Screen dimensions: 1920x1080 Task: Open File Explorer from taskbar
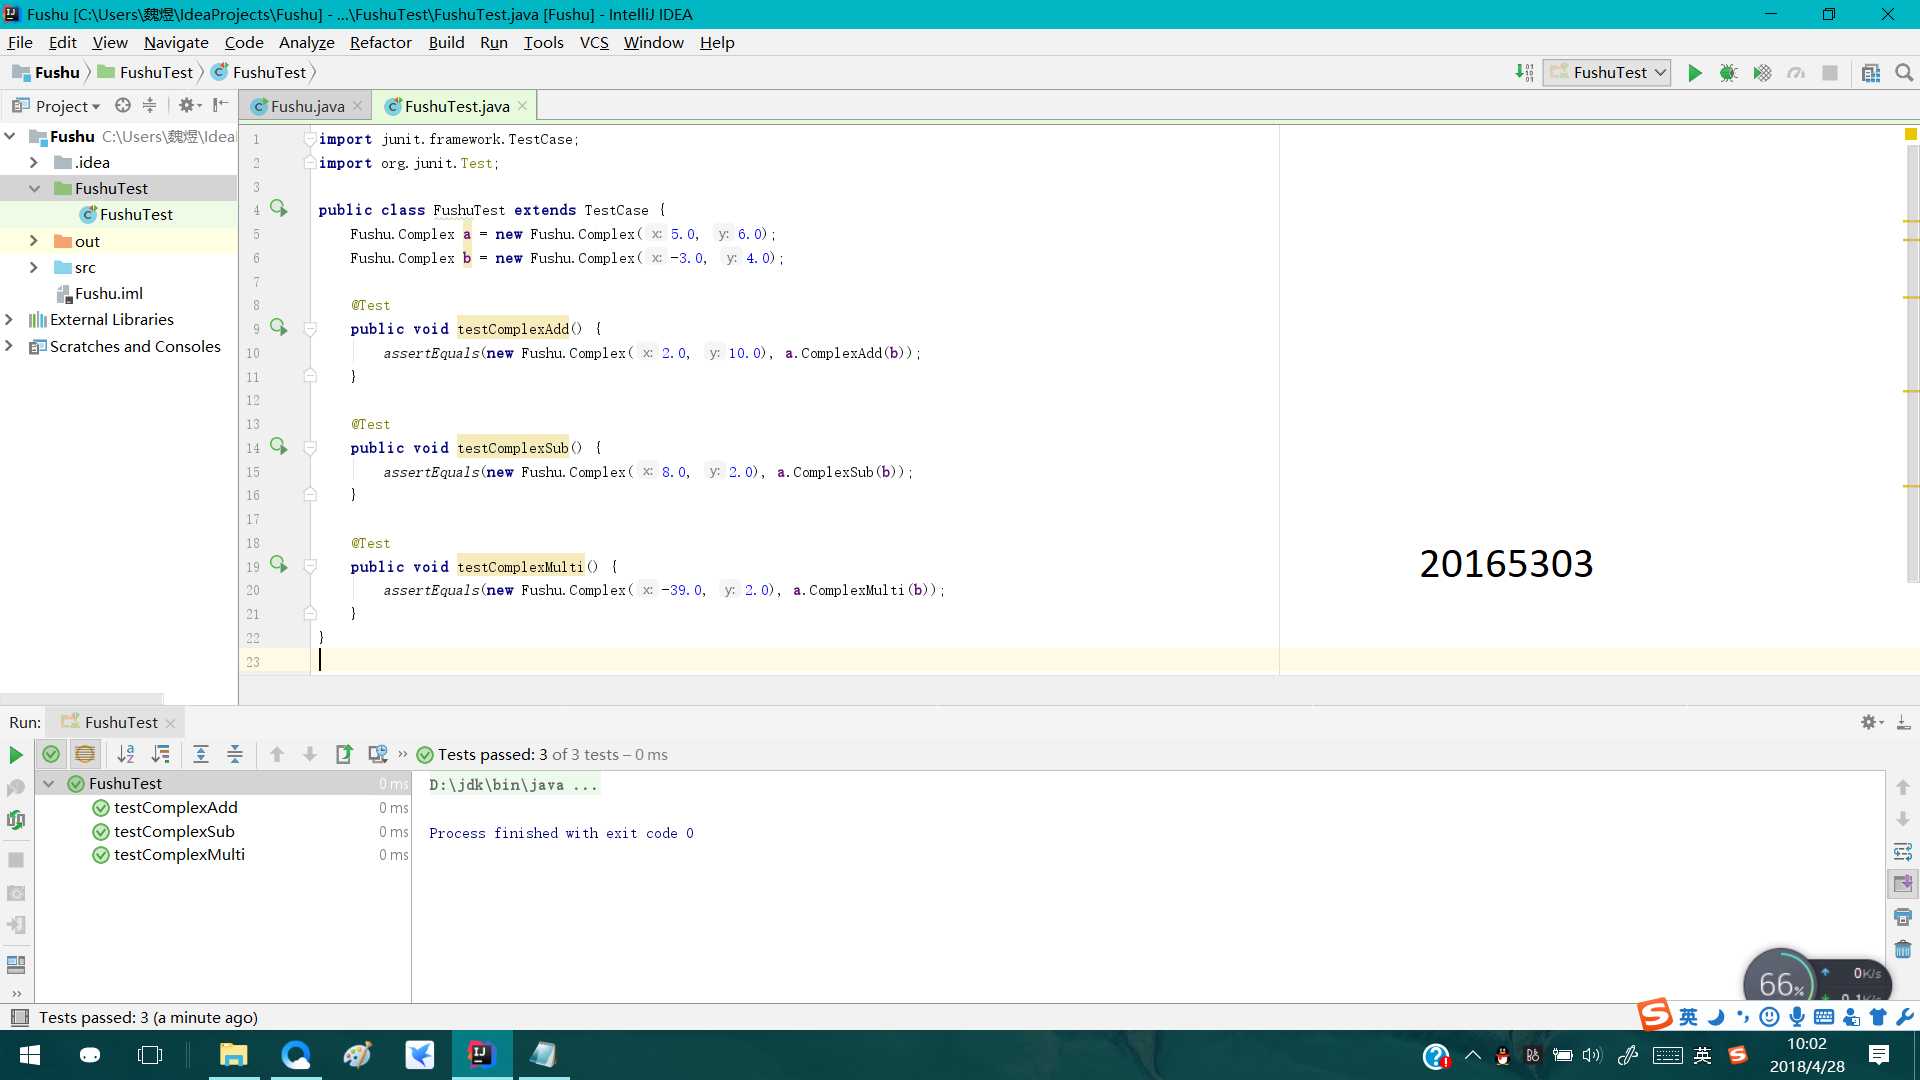click(x=233, y=1055)
